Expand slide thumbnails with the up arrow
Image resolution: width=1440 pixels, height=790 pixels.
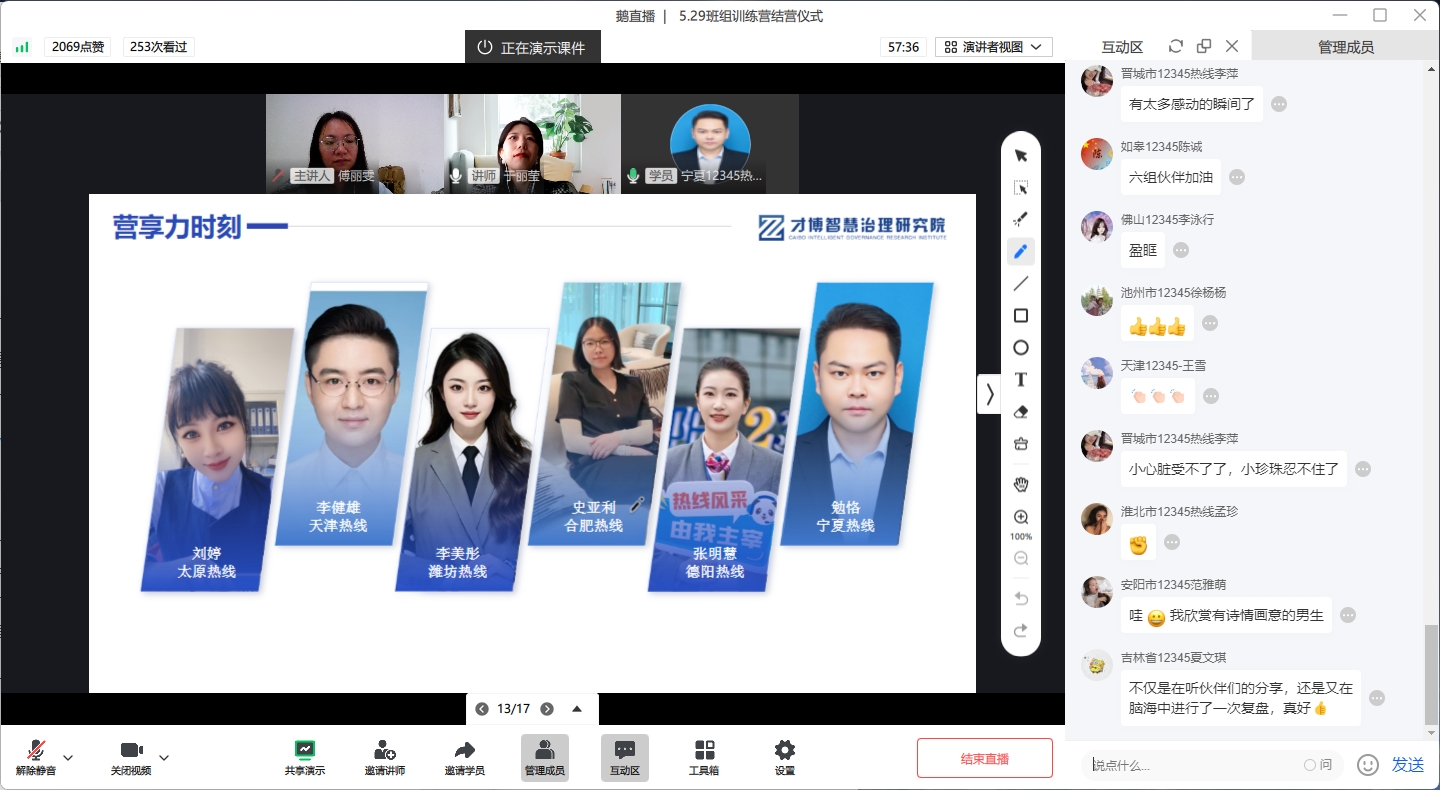click(x=577, y=709)
